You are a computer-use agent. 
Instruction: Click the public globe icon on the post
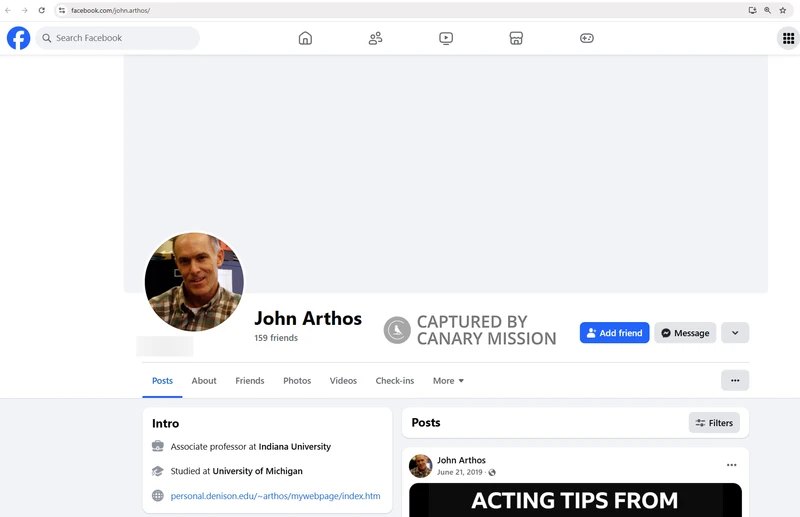click(x=492, y=473)
